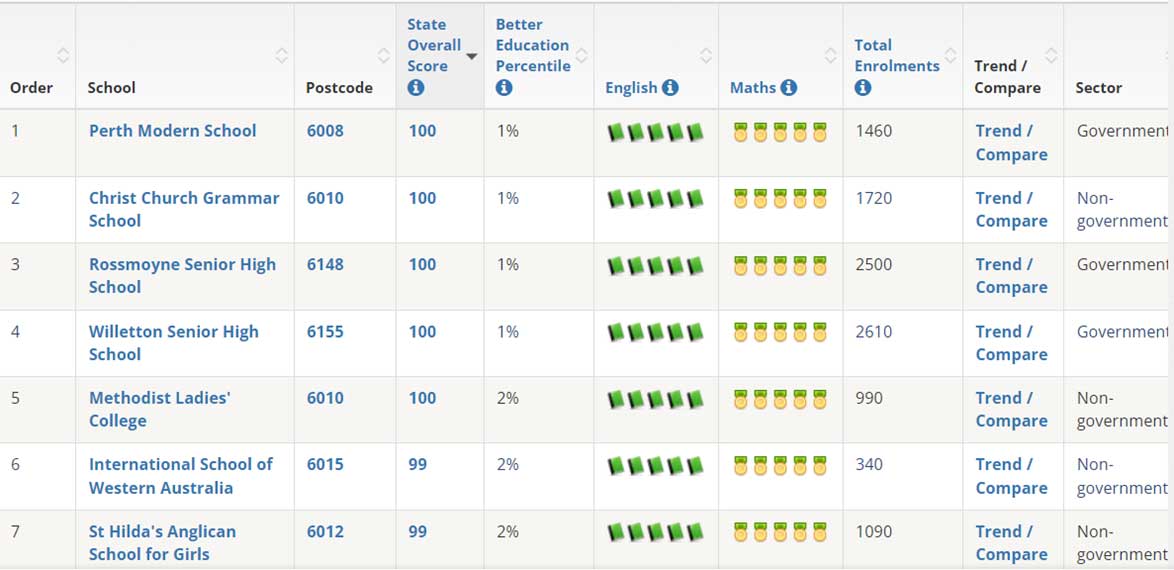Open Trend / Compare for Methodist Ladies' College

[1011, 409]
